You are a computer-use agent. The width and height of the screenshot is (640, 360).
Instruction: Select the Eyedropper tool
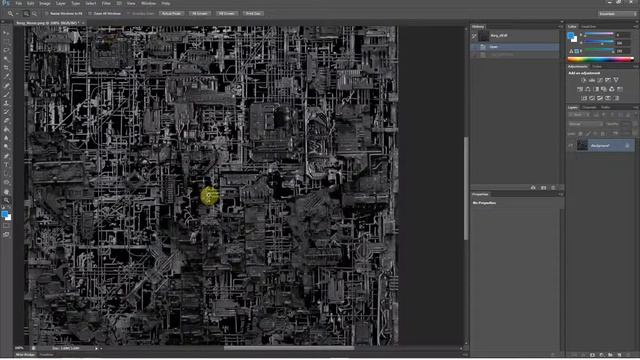coord(6,76)
